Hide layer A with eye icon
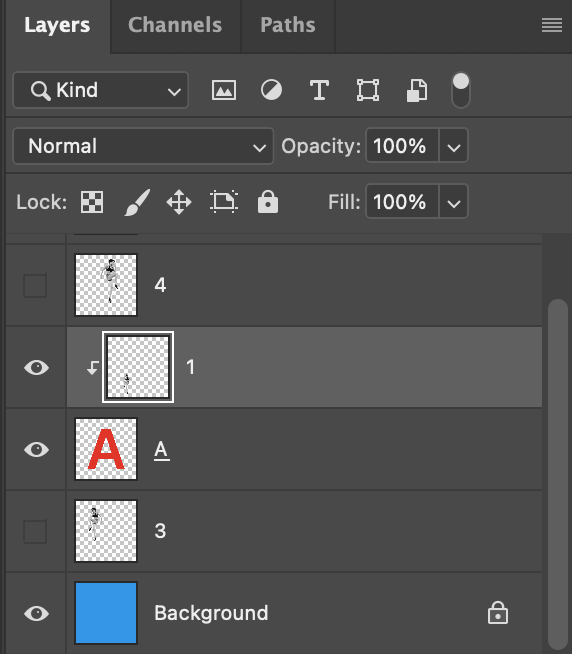This screenshot has height=654, width=572. tap(36, 449)
